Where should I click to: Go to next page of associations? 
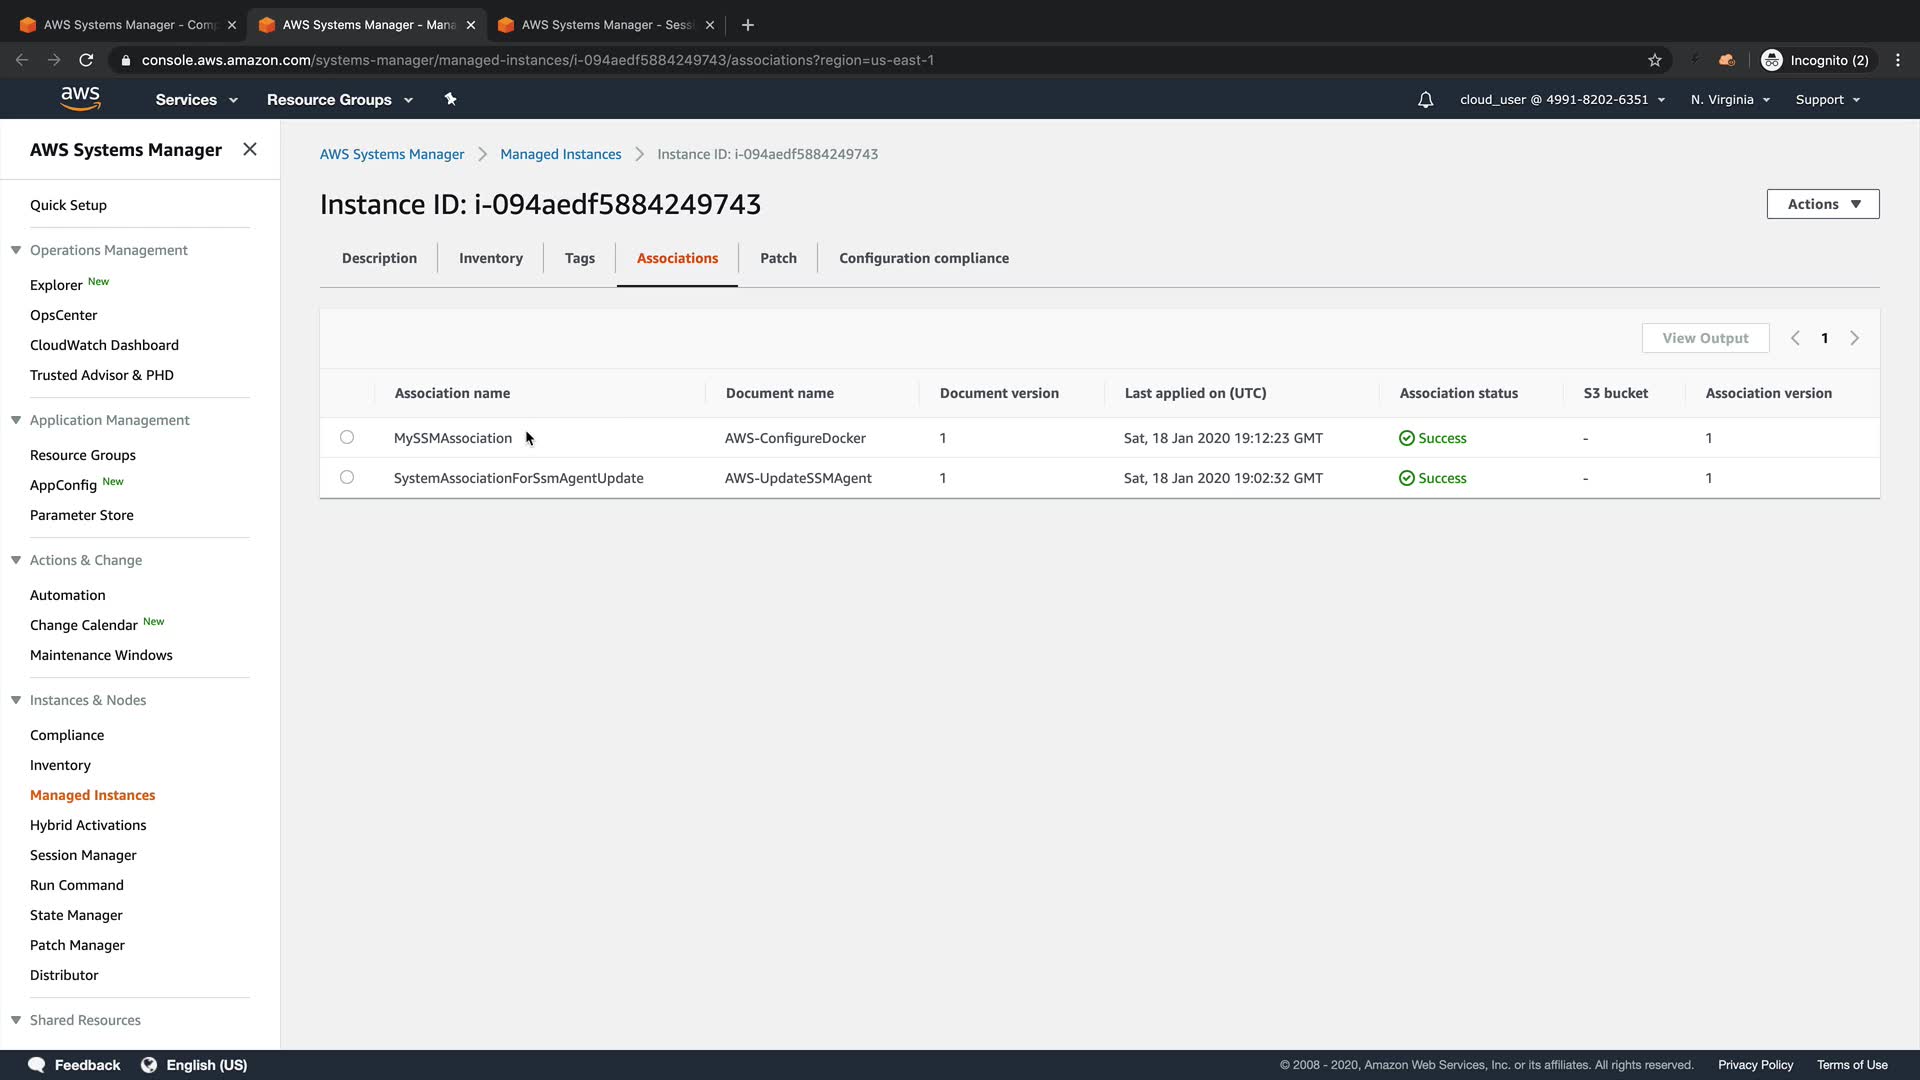tap(1854, 338)
